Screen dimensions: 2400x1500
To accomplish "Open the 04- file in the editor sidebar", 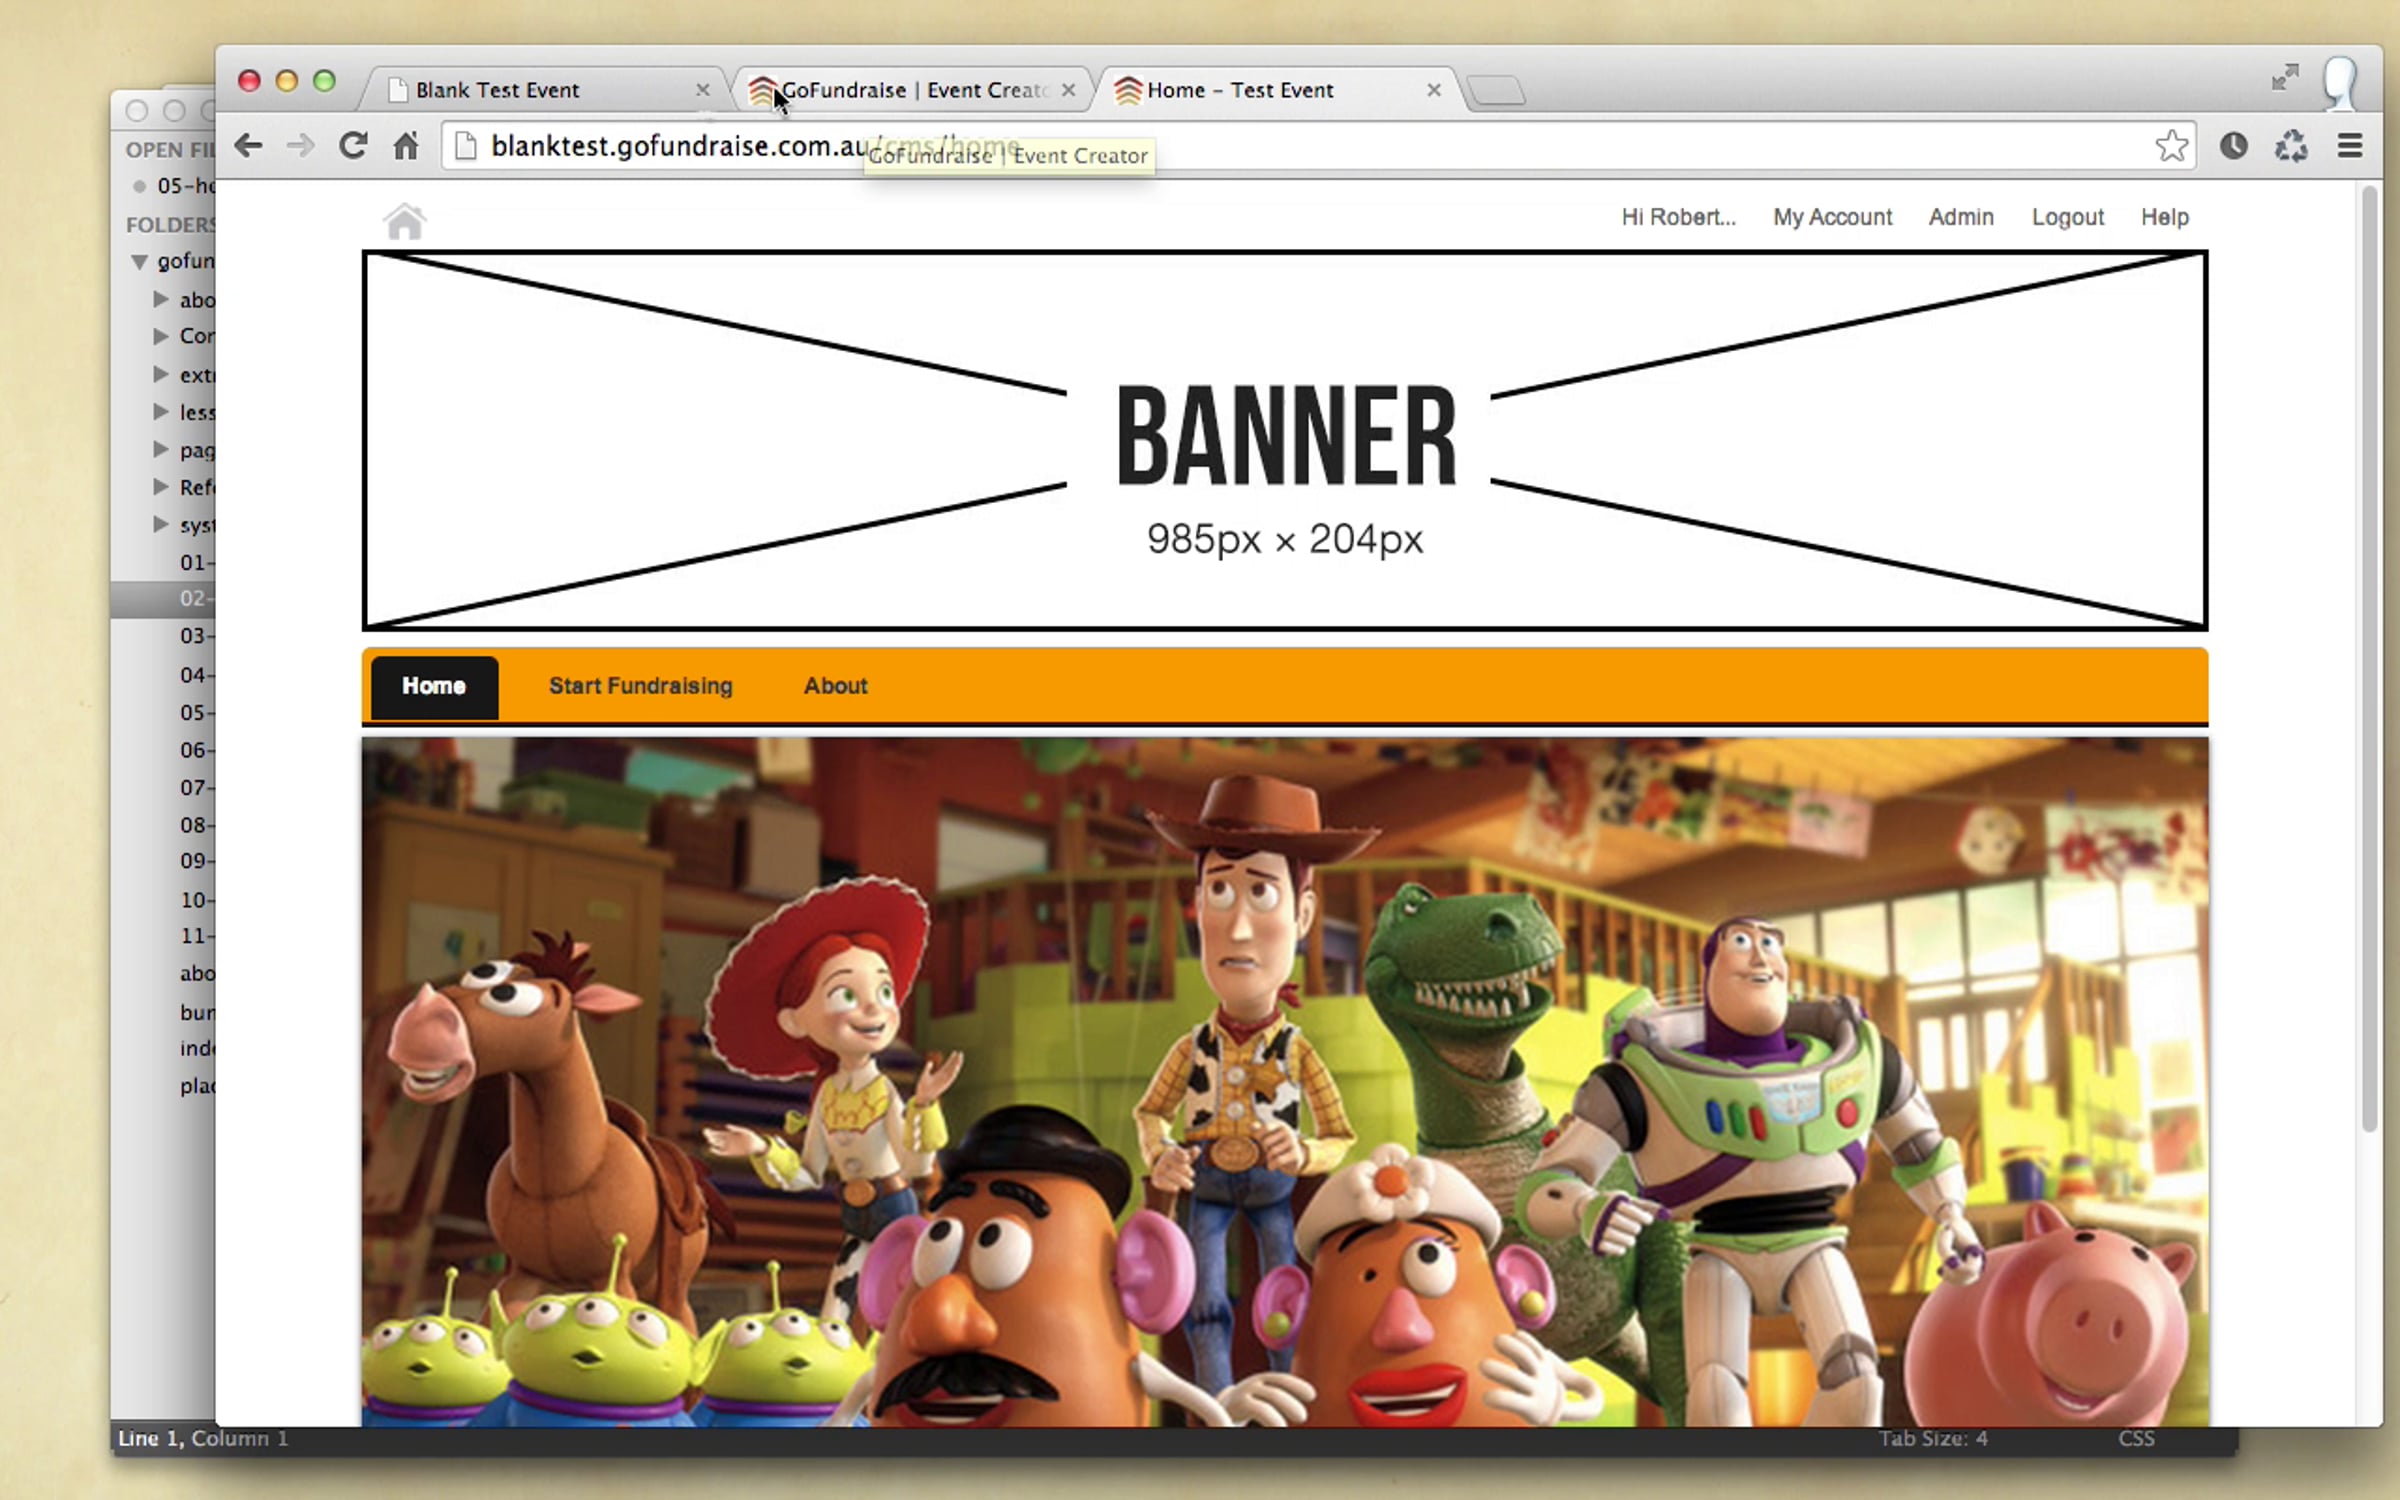I will pos(197,675).
